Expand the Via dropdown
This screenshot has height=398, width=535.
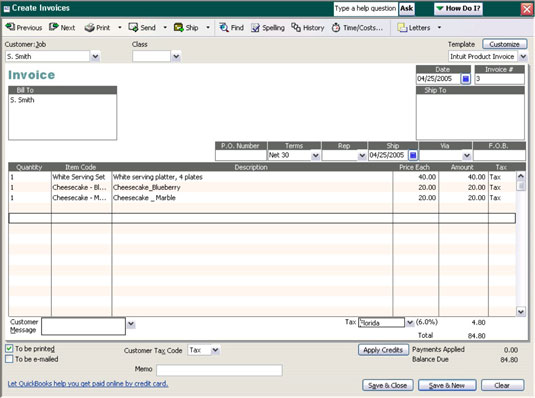(x=467, y=156)
